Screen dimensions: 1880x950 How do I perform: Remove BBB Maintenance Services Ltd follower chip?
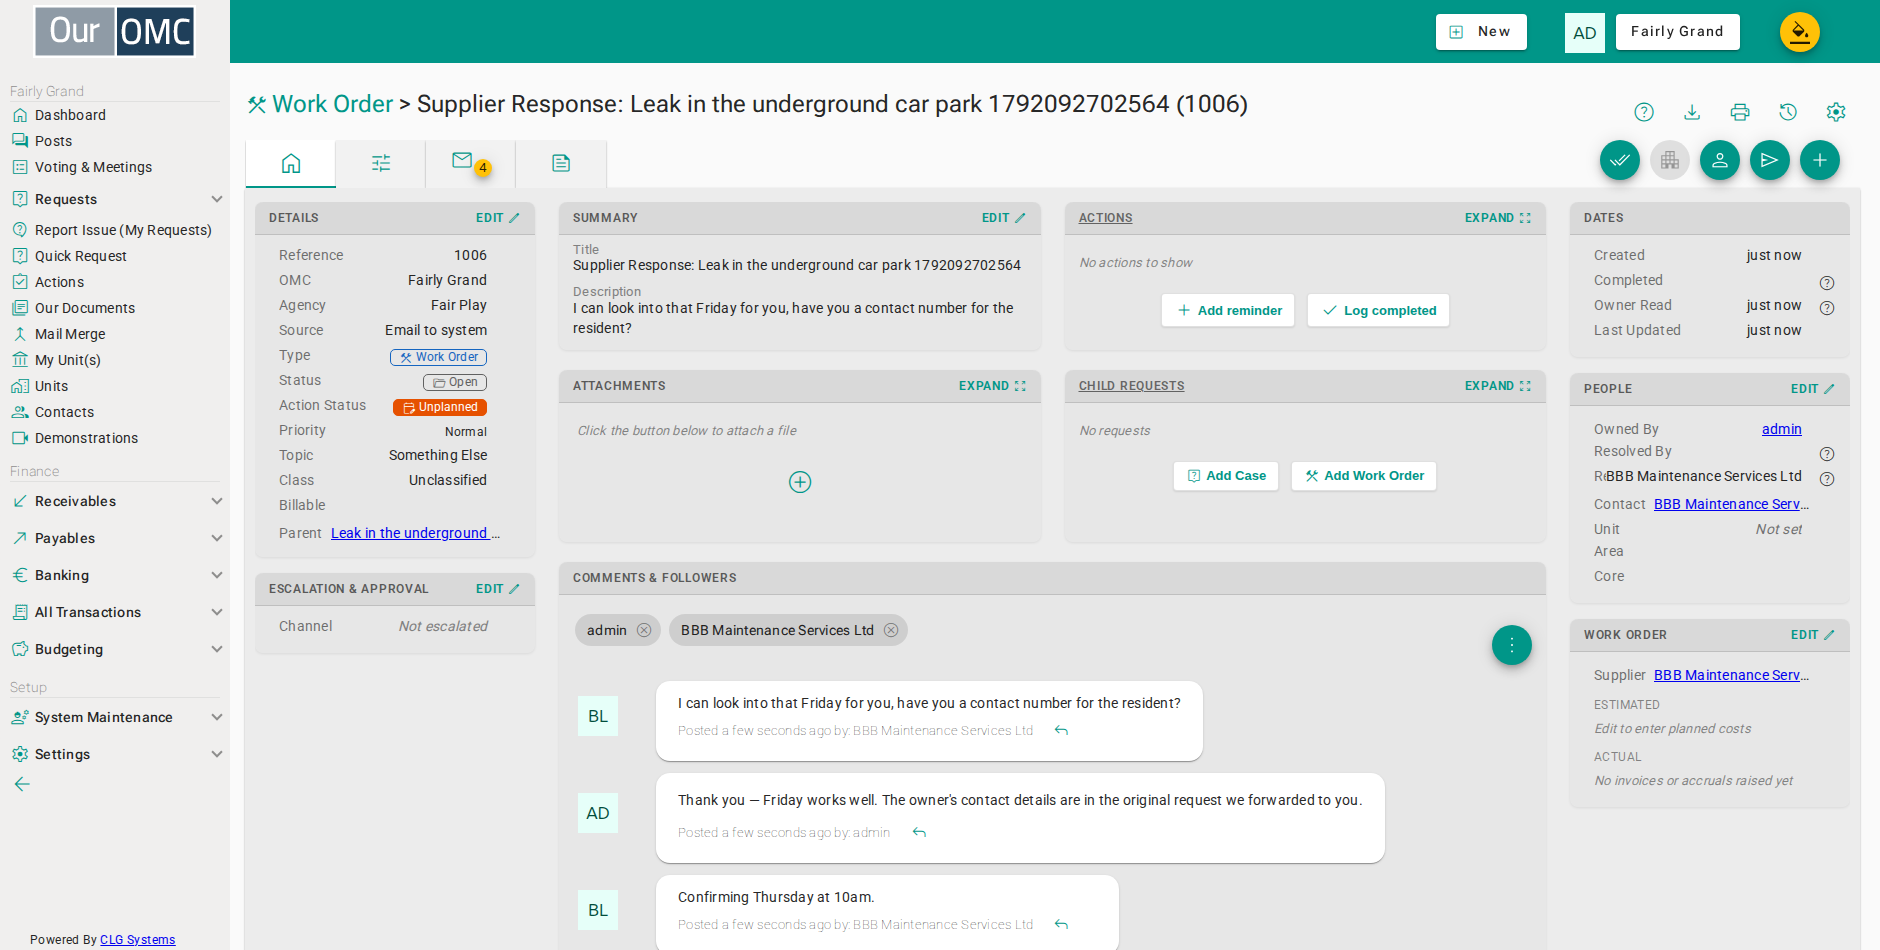click(x=891, y=630)
